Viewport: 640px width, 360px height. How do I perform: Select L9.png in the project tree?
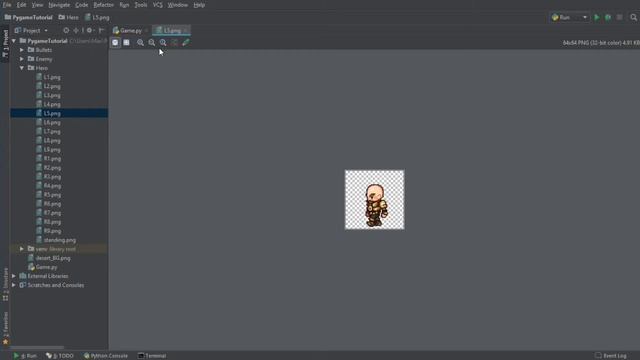coord(52,149)
